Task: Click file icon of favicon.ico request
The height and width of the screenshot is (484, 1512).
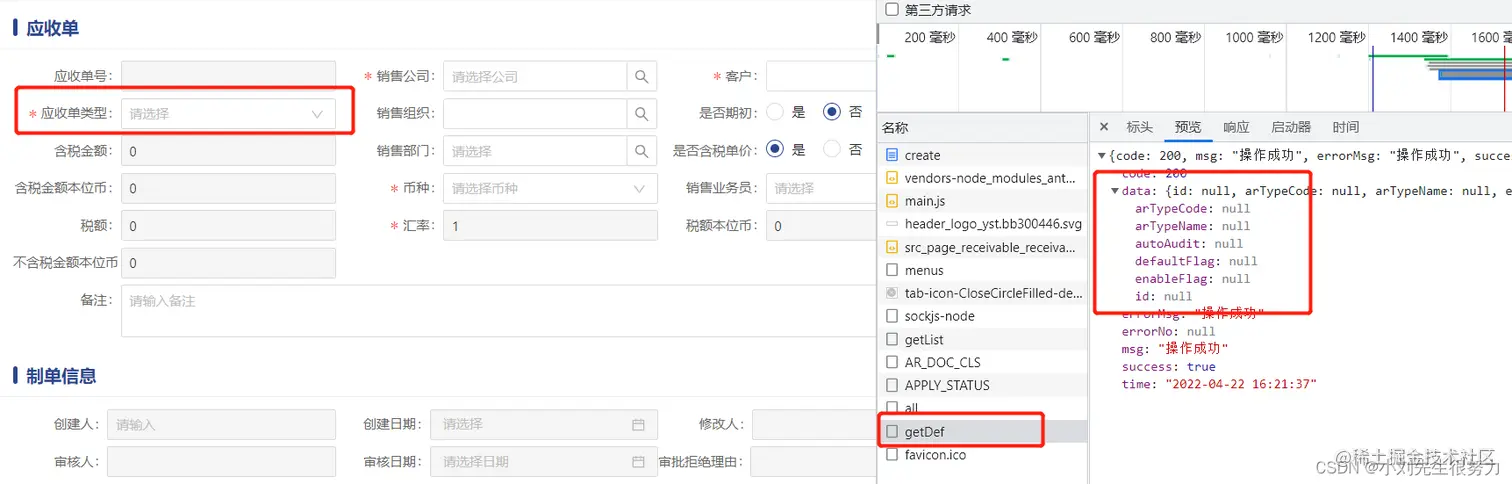Action: [x=892, y=455]
